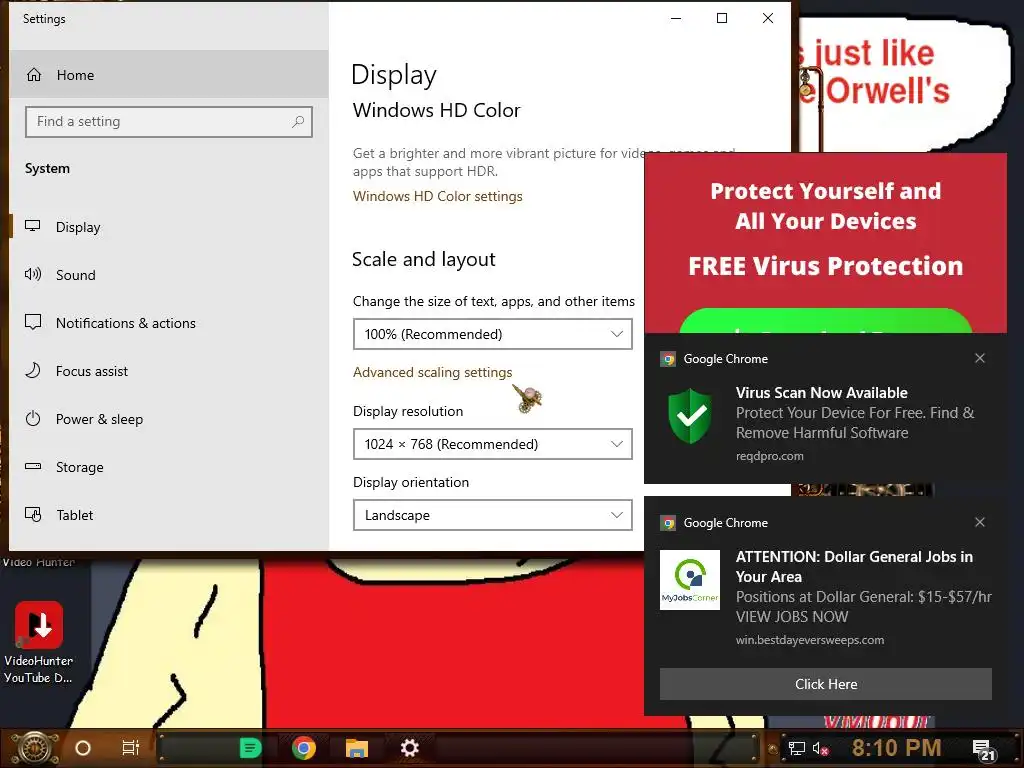
Task: Open VideoHunter YouTube Downloader desktop icon
Action: pos(39,643)
